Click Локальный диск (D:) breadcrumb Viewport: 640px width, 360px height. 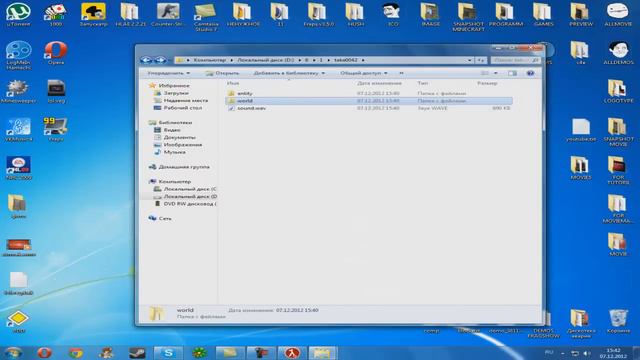pos(265,60)
